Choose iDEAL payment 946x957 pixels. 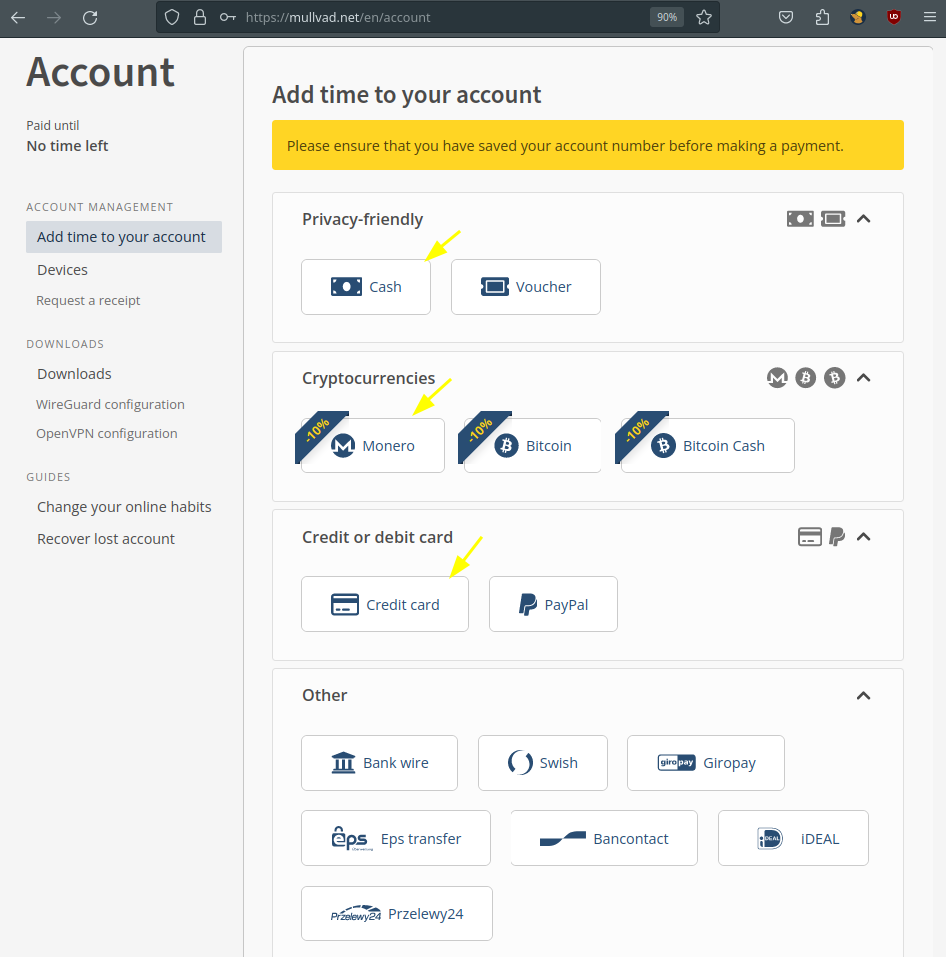pyautogui.click(x=793, y=838)
